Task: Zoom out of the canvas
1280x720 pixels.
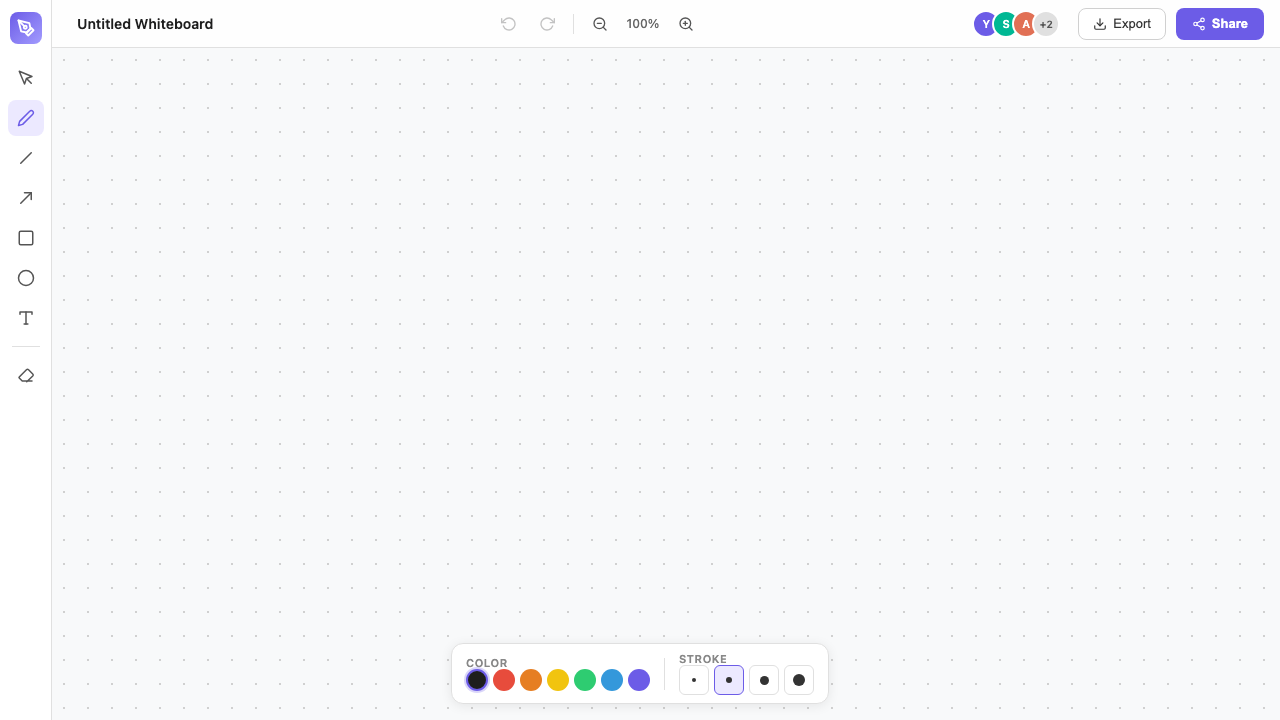Action: tap(600, 24)
